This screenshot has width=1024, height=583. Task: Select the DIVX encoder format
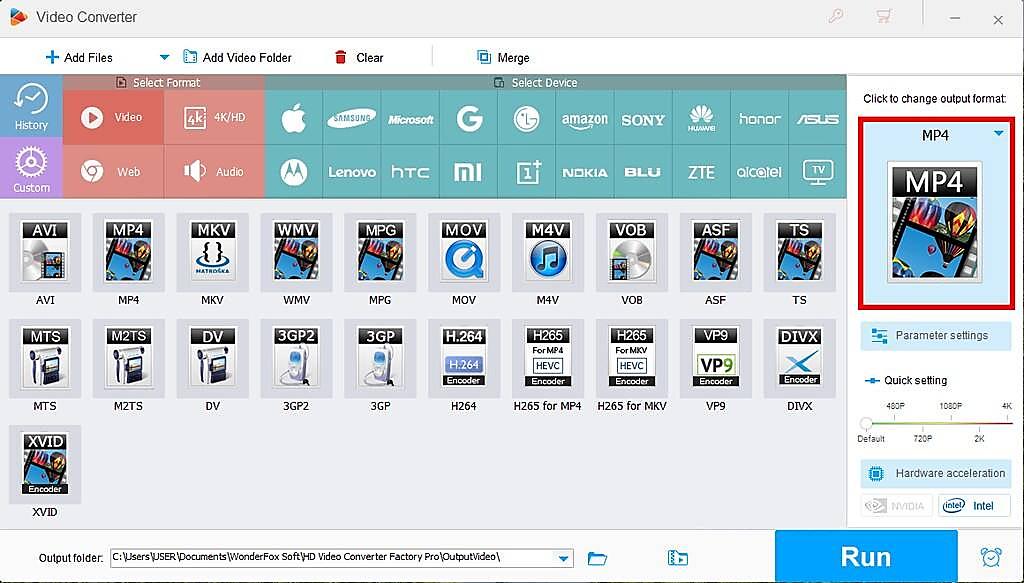point(799,358)
